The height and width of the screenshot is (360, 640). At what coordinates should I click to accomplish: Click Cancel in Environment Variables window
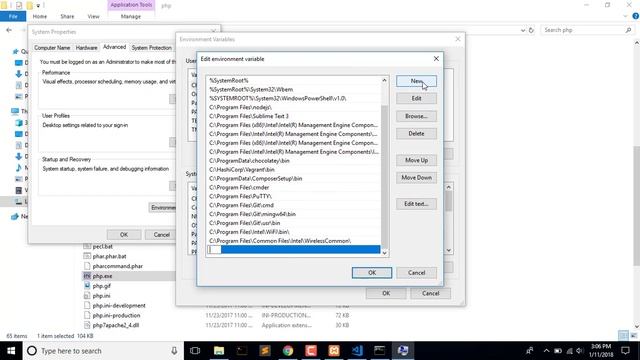[431, 293]
